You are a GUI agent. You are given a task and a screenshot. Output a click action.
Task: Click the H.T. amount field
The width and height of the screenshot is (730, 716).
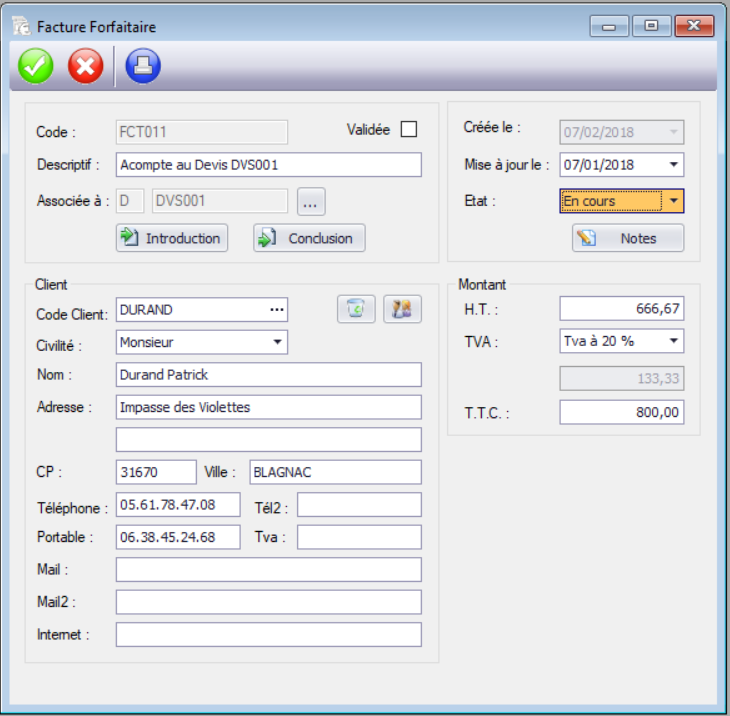(x=621, y=309)
